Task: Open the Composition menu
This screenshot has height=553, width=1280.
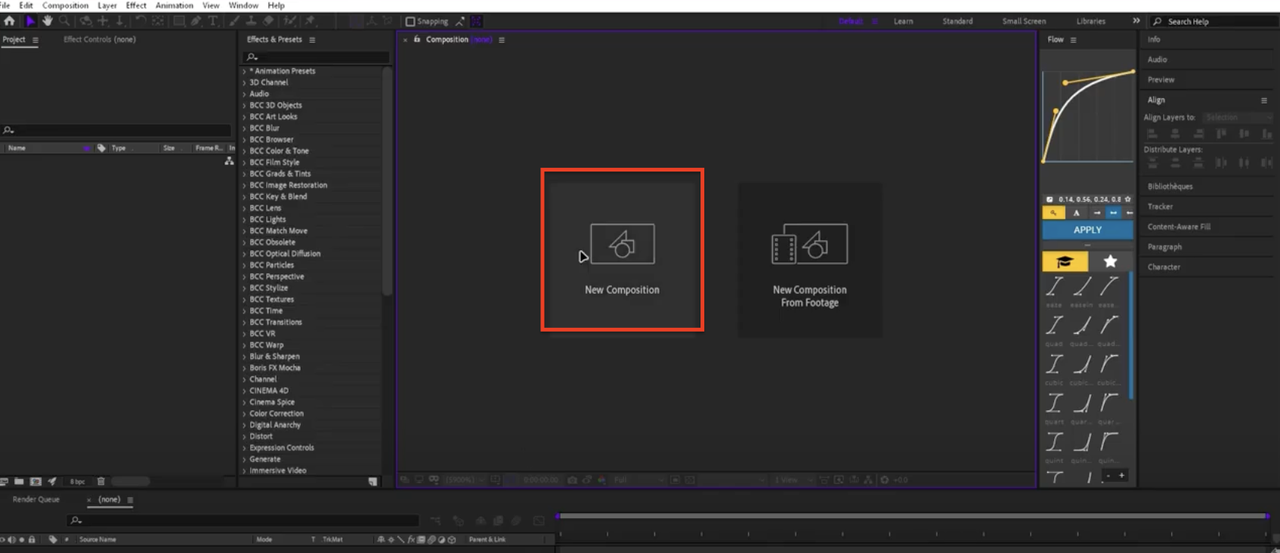Action: point(65,5)
